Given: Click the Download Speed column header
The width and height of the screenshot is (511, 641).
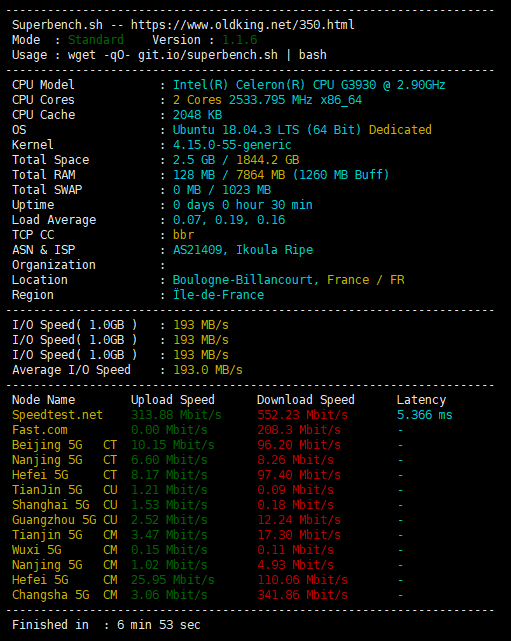Looking at the screenshot, I should tap(305, 400).
